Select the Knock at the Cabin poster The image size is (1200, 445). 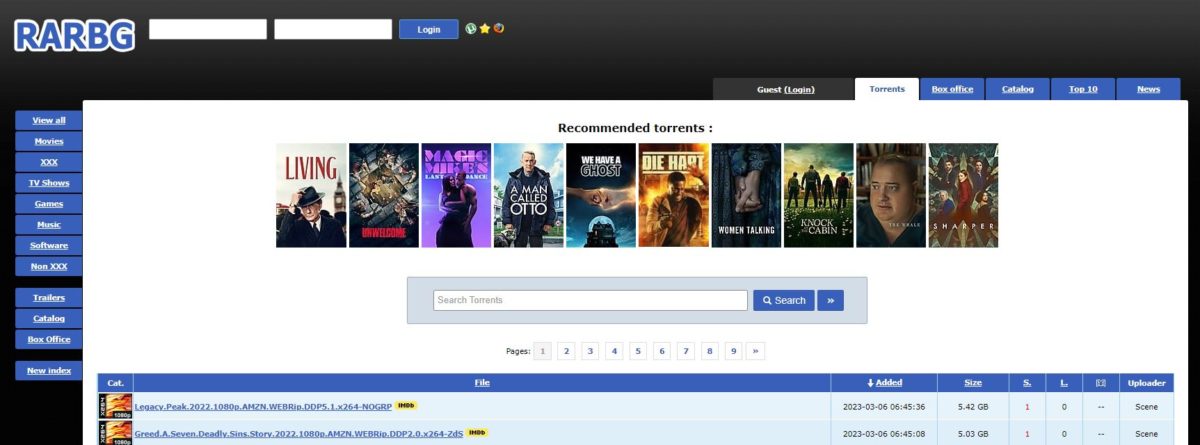tap(818, 195)
